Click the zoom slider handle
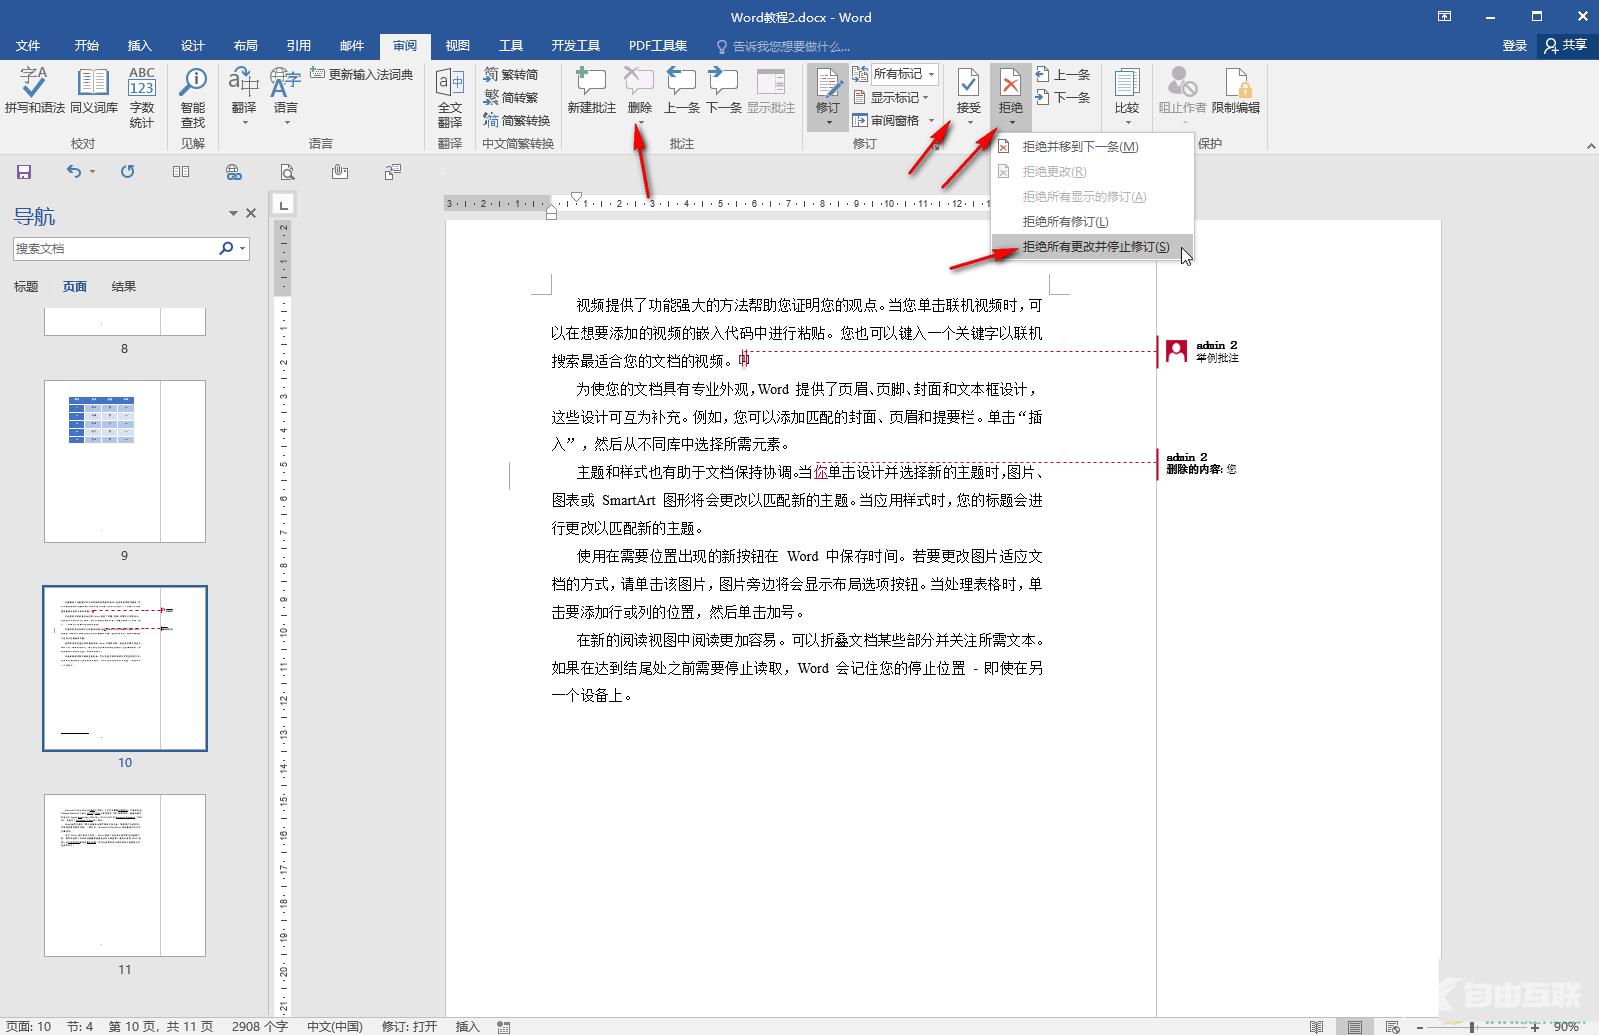 tap(1472, 1026)
